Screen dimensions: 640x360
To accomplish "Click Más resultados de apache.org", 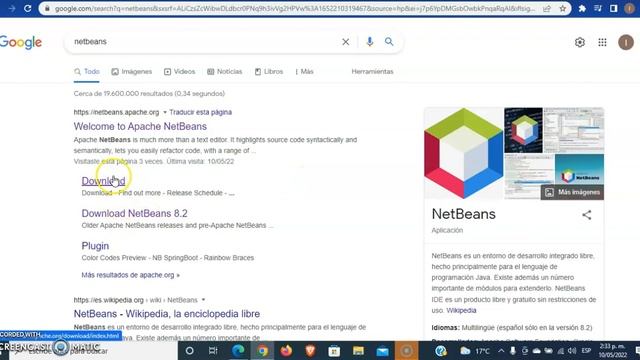I will point(130,275).
